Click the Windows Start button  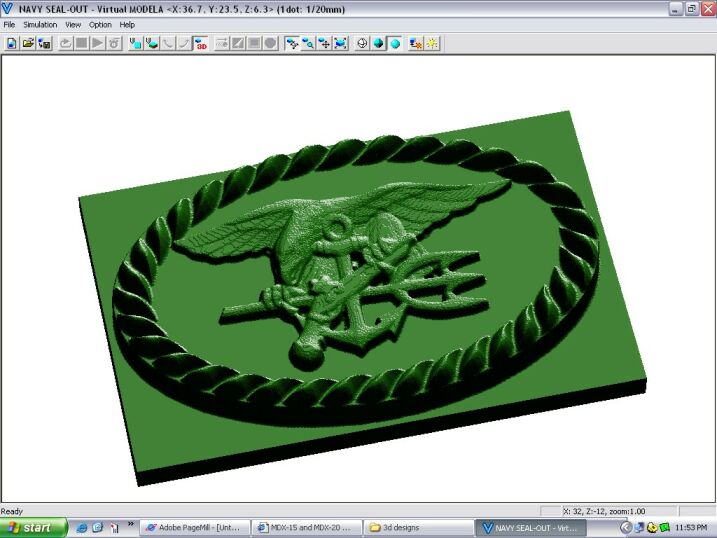pos(33,527)
